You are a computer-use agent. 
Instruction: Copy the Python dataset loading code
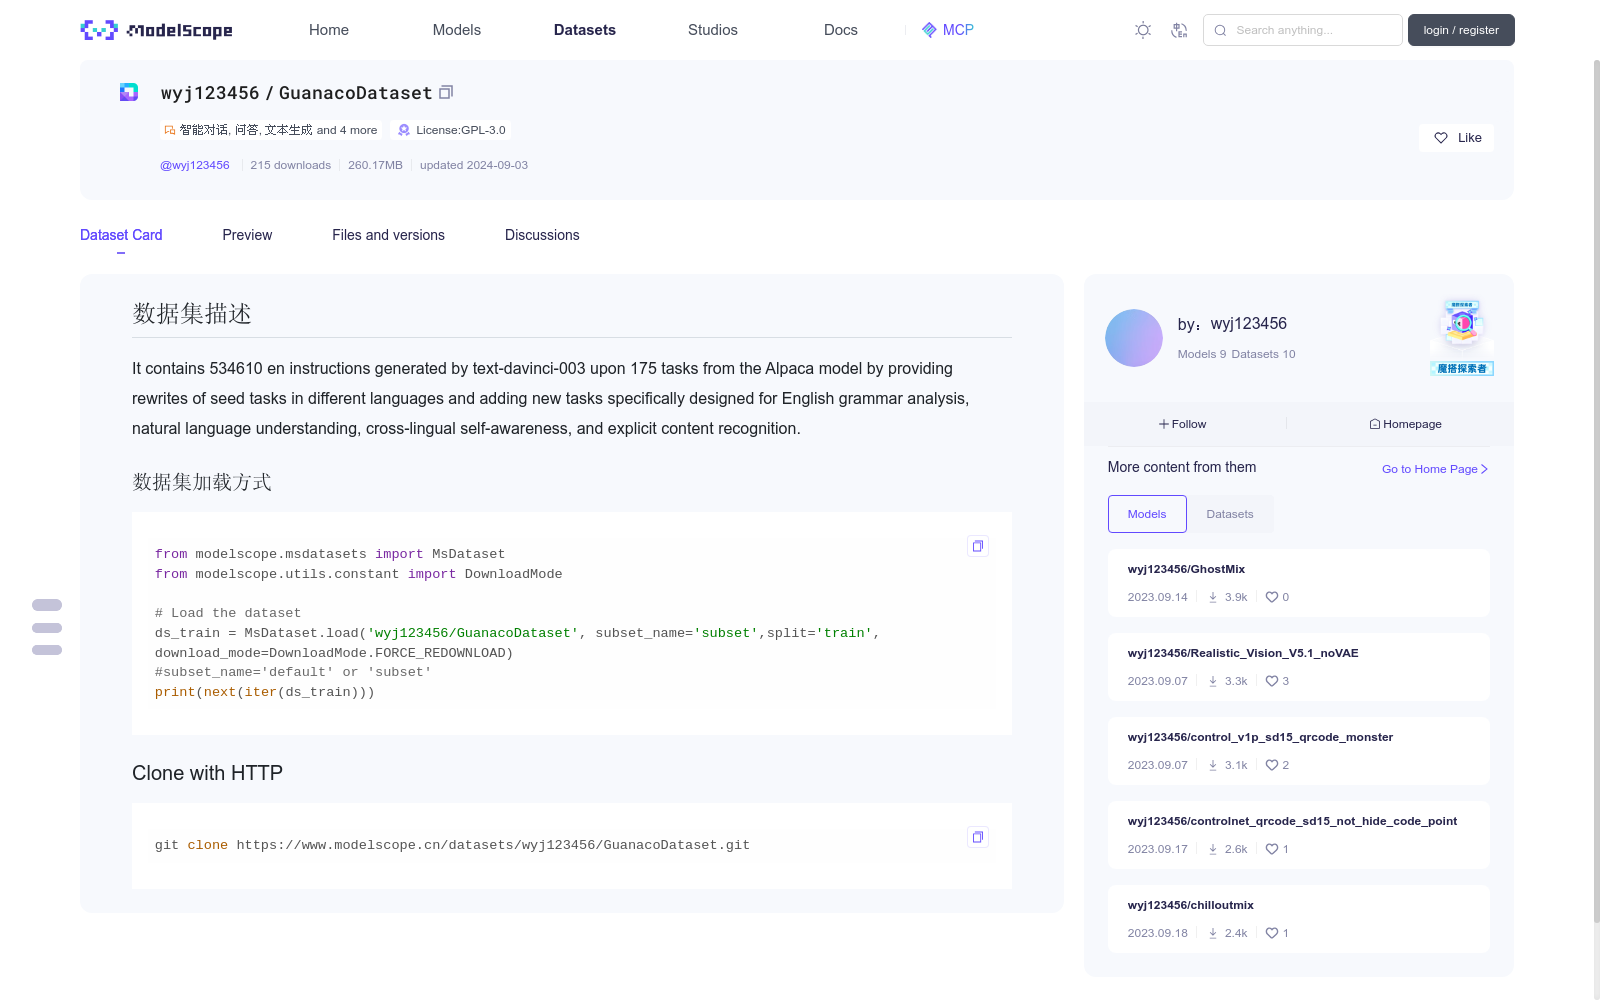[978, 546]
